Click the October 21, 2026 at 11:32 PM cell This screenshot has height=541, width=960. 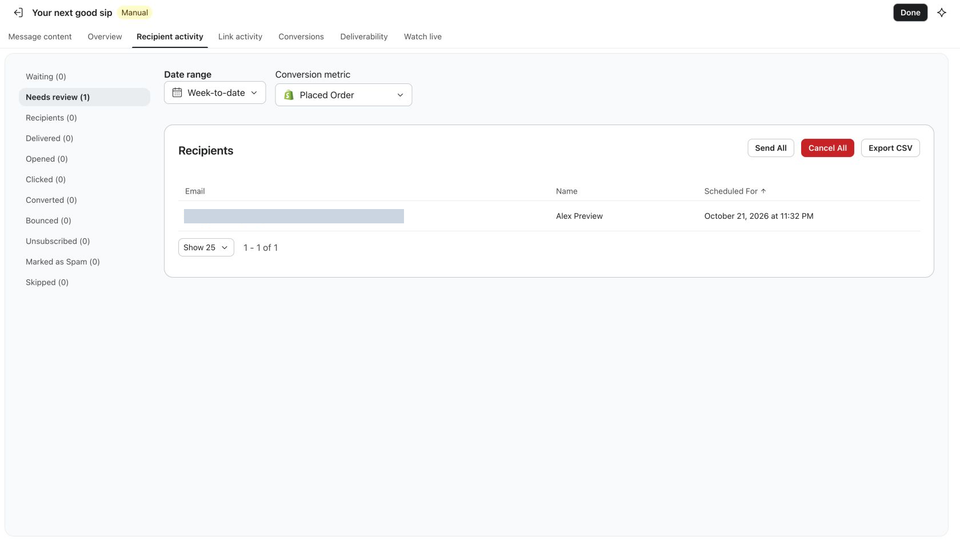tap(759, 216)
